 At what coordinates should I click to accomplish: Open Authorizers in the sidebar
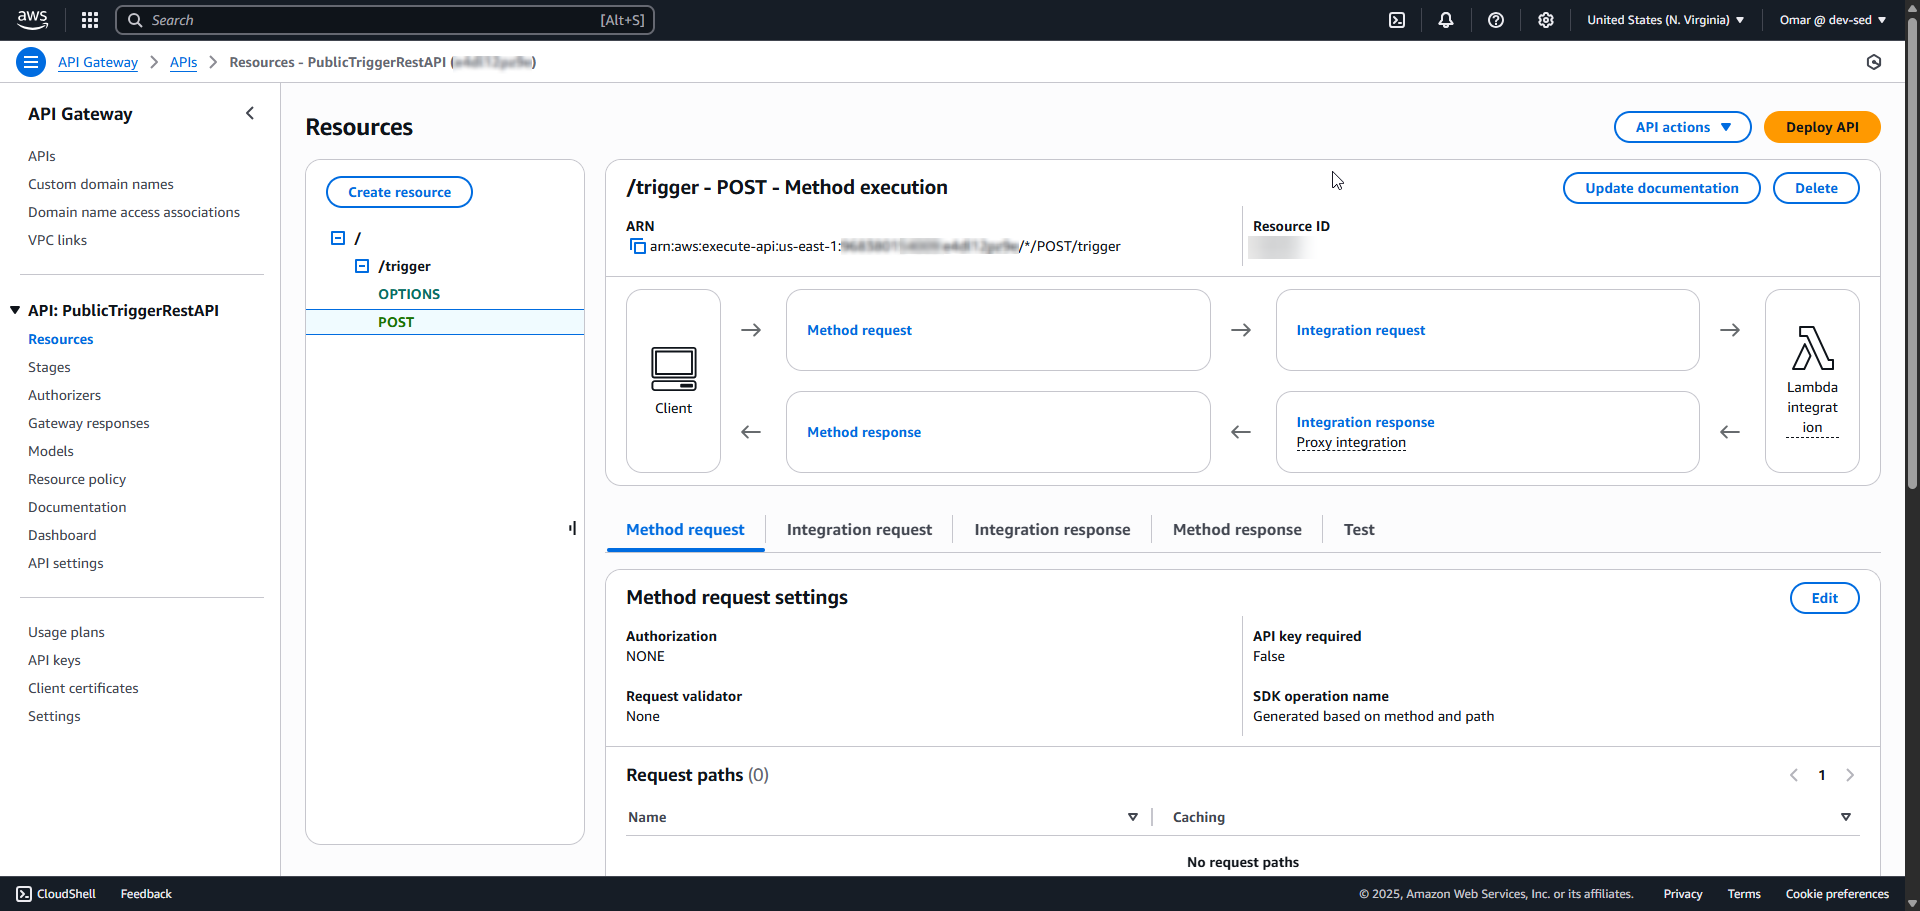tap(64, 395)
